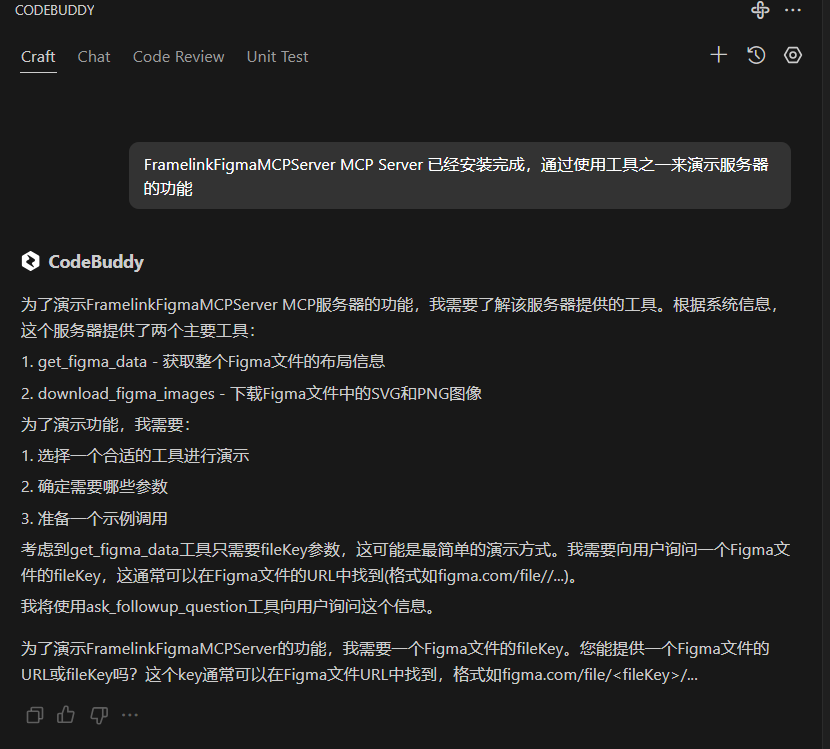Click the opening paragraph '为了演示FramelinkFigmaMCPServer MCP服务器的功能'
The image size is (830, 749).
(x=401, y=318)
